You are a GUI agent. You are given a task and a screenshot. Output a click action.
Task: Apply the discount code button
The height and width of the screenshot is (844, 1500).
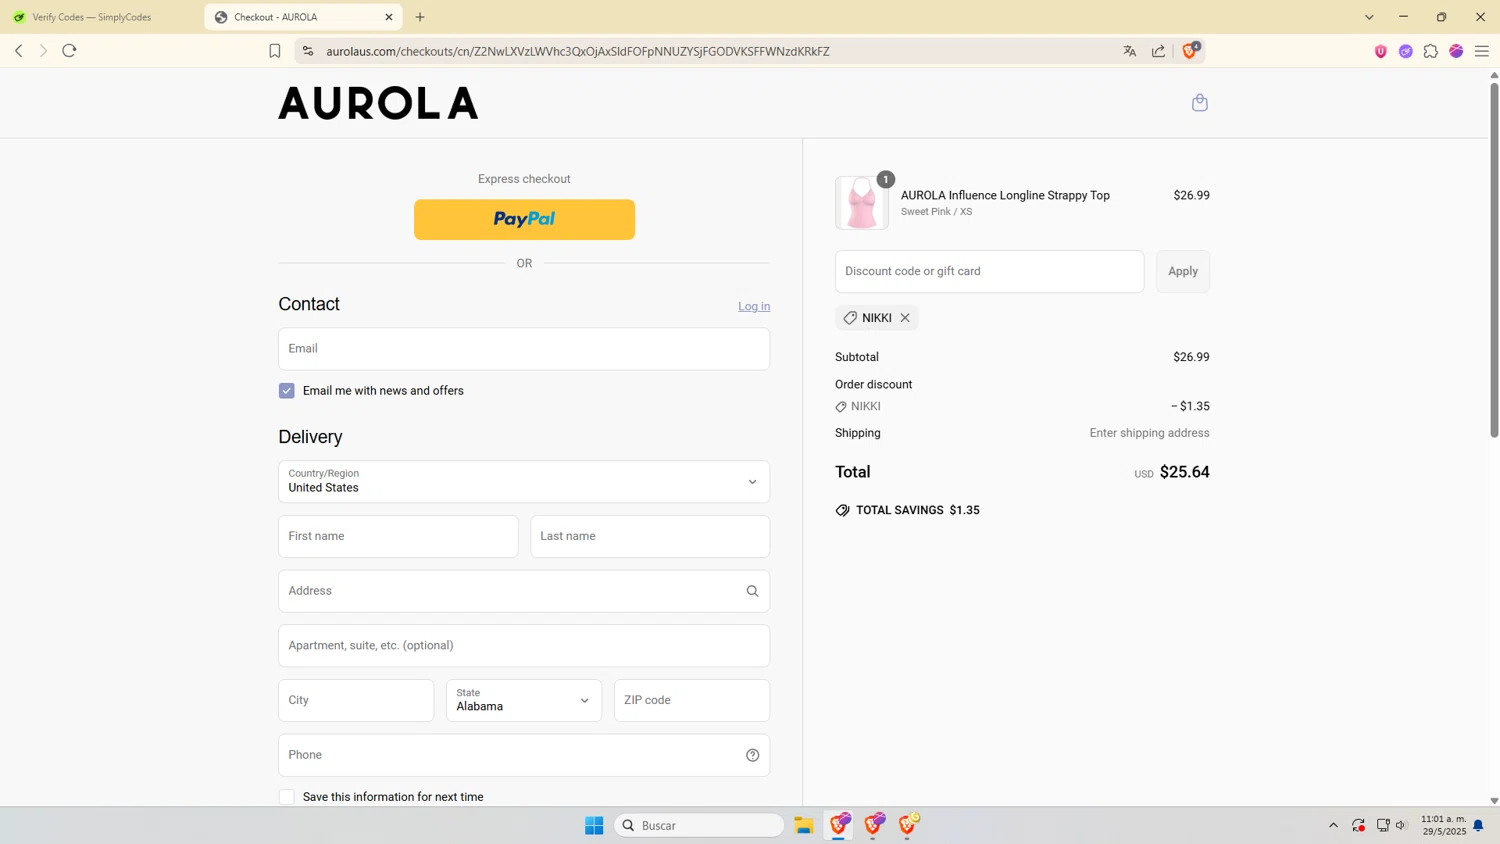click(x=1183, y=271)
